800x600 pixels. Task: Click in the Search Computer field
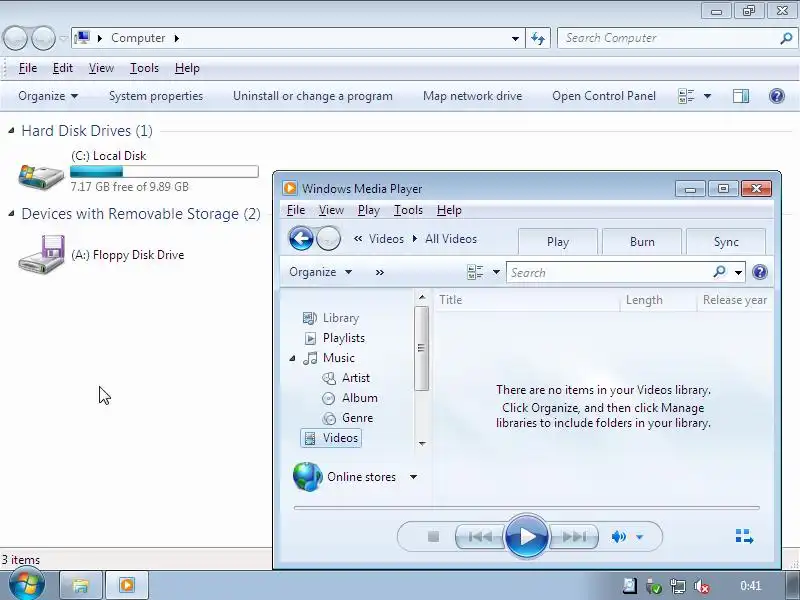(668, 38)
